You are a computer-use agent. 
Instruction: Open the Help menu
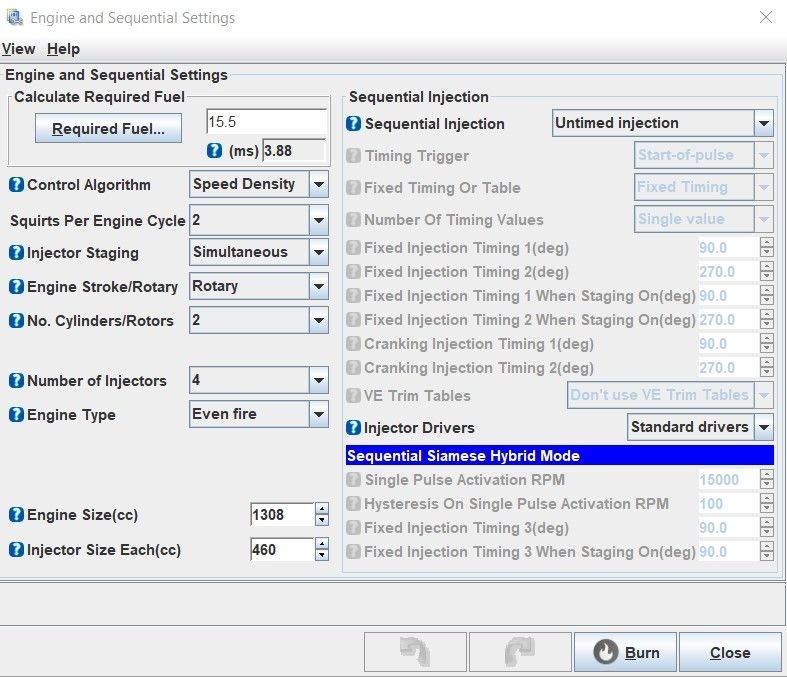tap(63, 49)
